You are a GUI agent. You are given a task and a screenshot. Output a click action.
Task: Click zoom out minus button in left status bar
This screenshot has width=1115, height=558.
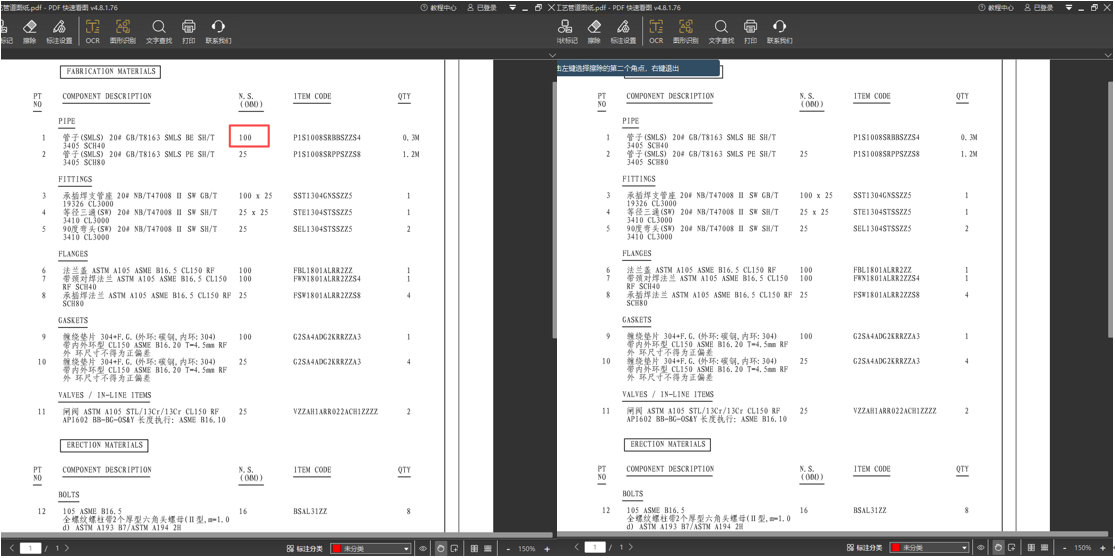507,548
